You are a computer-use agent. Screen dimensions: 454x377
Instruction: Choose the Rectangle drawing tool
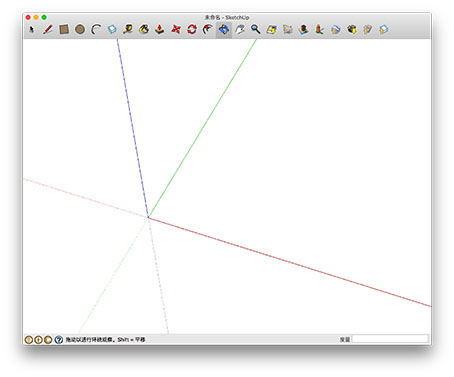click(64, 30)
